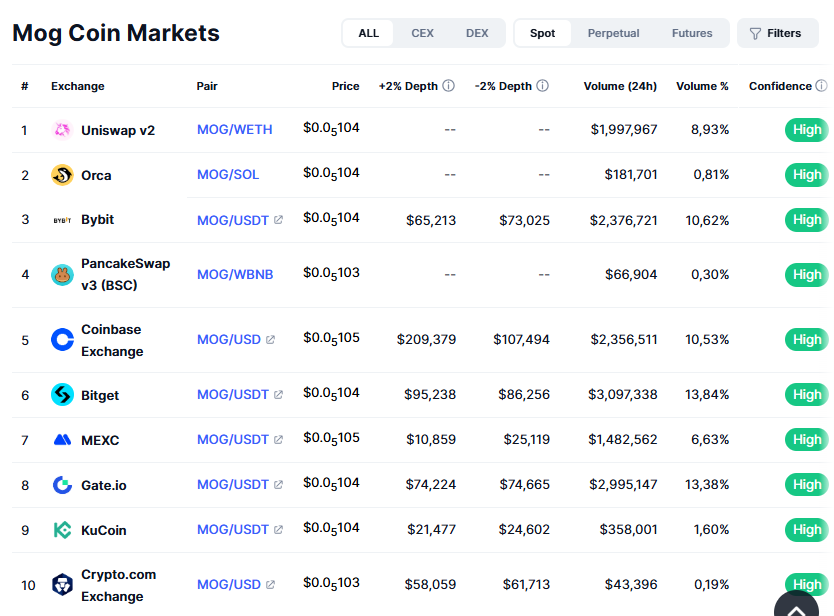Screen dimensions: 834x616
Task: Click the $3,097,338 volume value
Action: (622, 394)
